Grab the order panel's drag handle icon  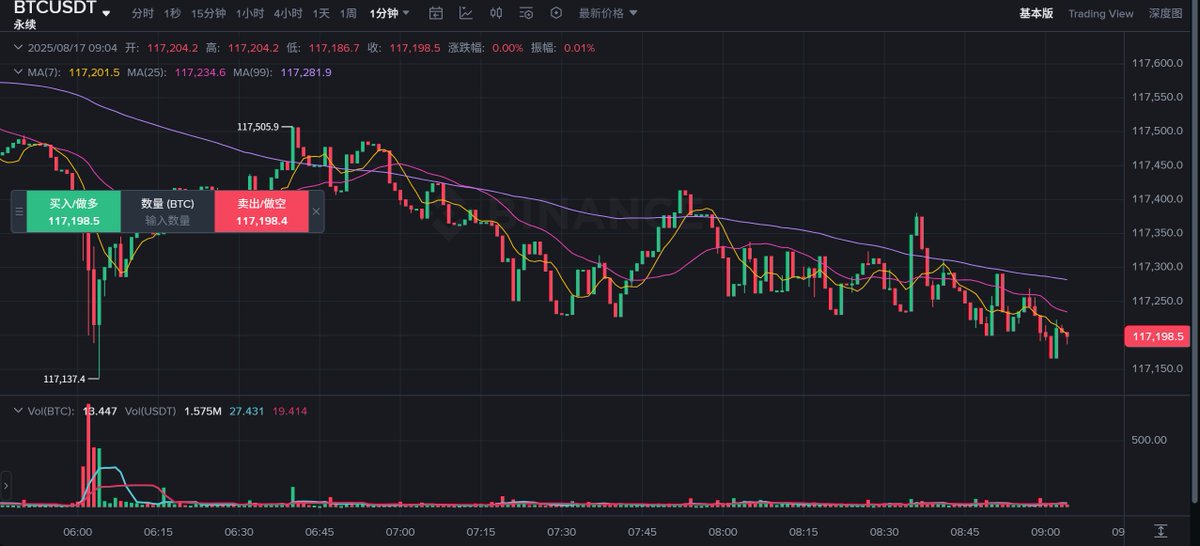(19, 212)
